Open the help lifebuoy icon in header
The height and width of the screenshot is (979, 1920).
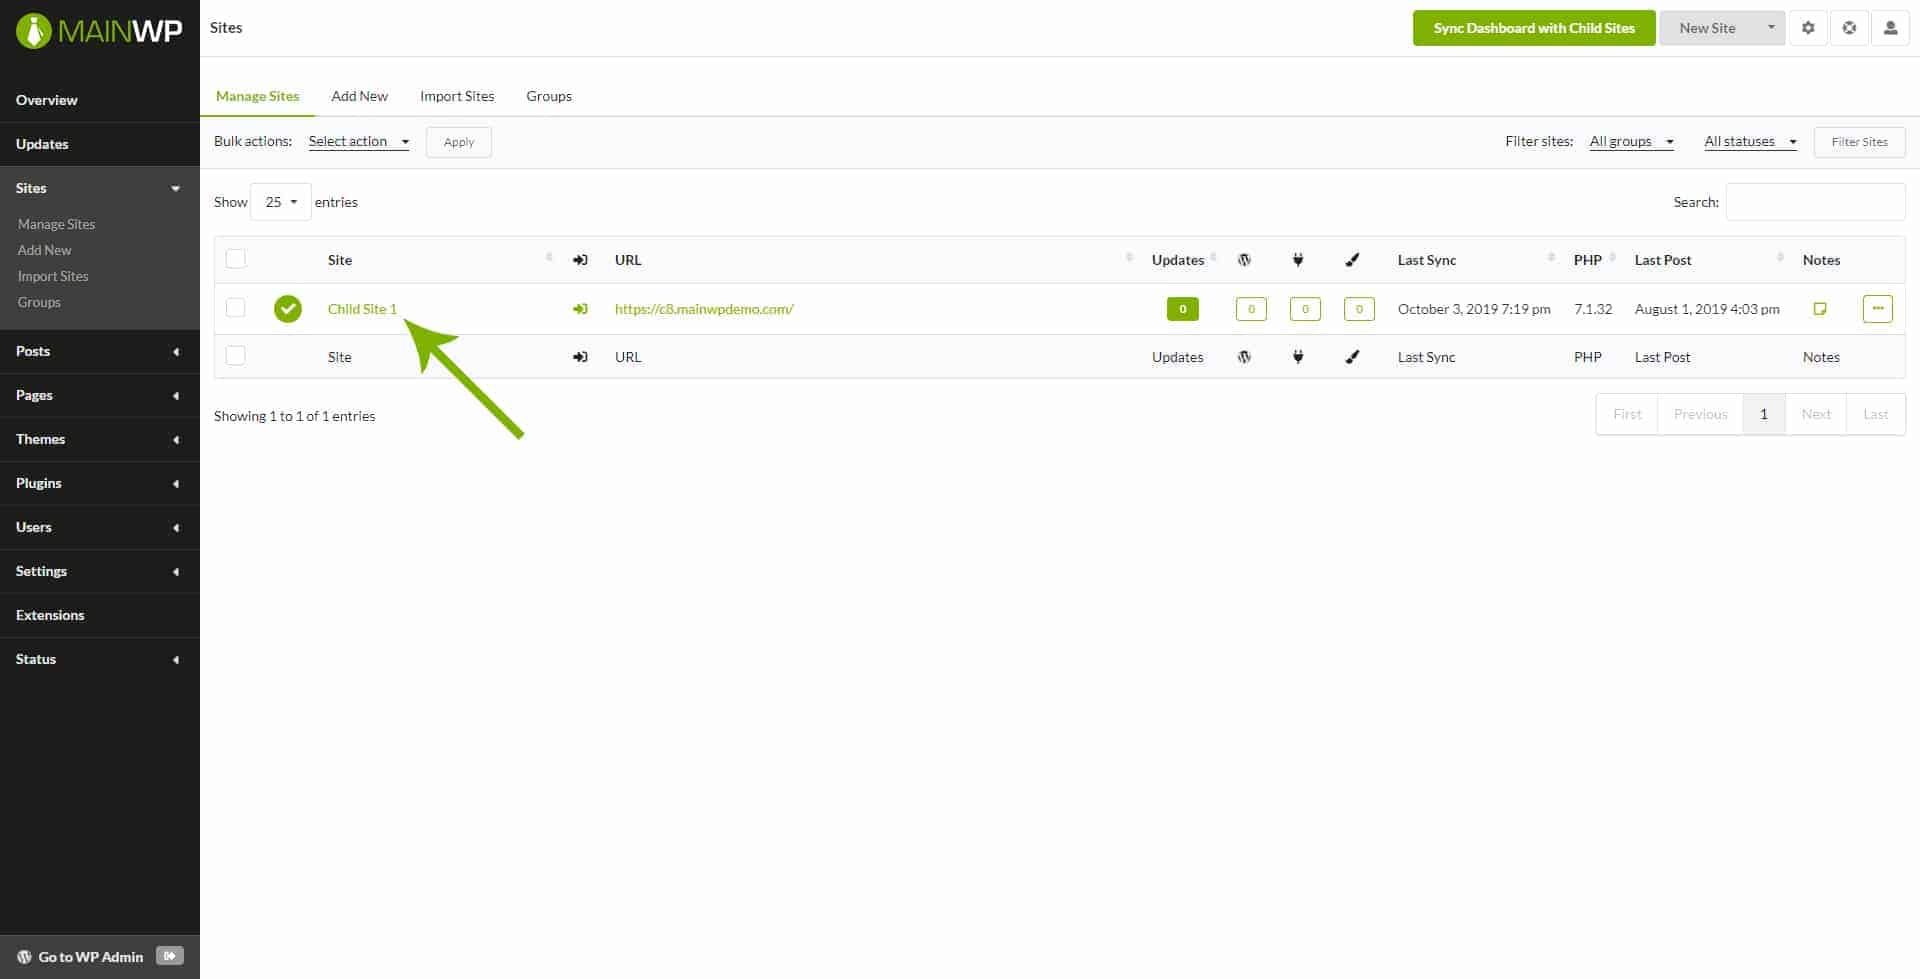pyautogui.click(x=1849, y=28)
